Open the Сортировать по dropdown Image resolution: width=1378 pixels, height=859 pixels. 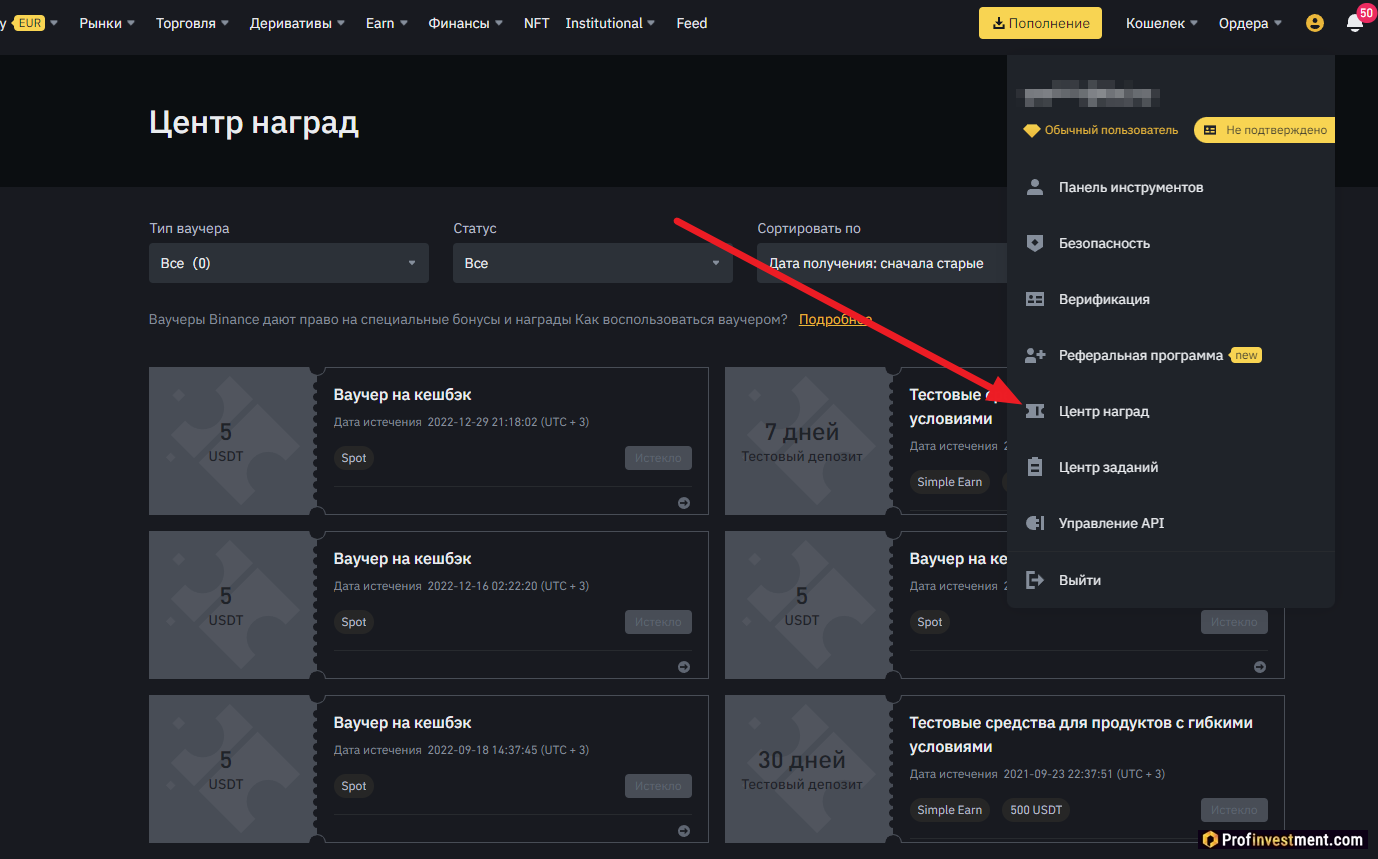click(882, 263)
